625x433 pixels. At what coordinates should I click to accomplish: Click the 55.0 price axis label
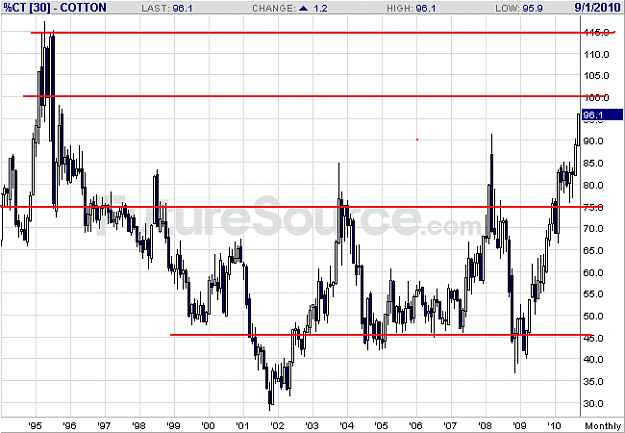click(596, 294)
